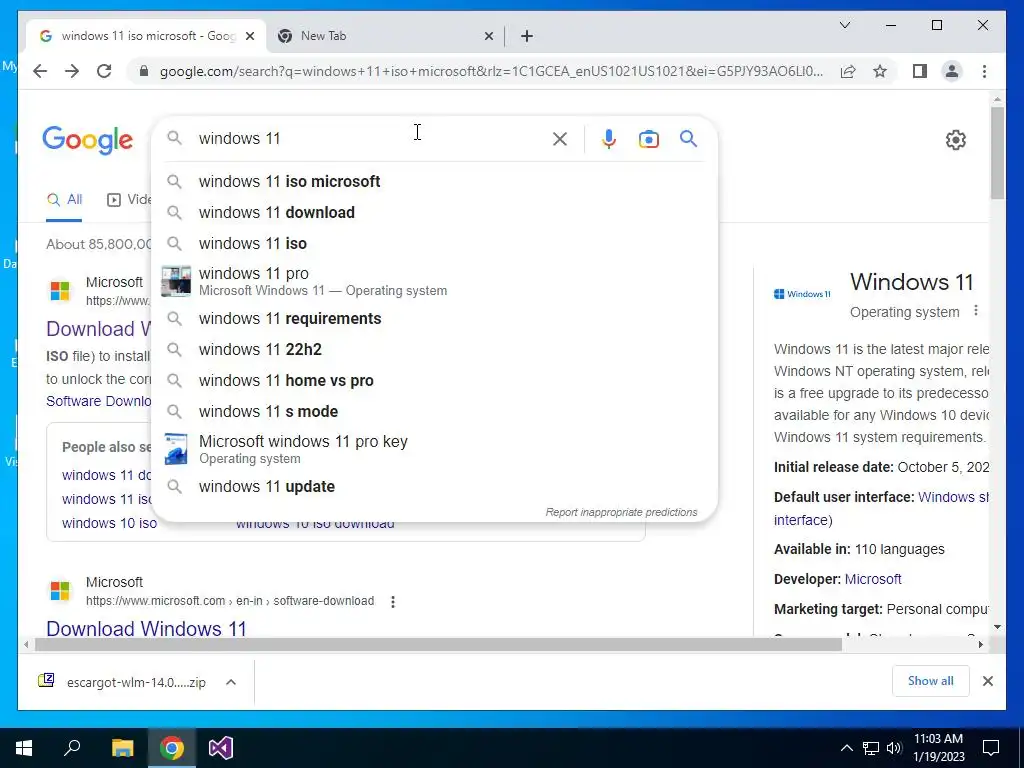The width and height of the screenshot is (1024, 768).
Task: Click the windows 10 iso related search
Action: 109,523
